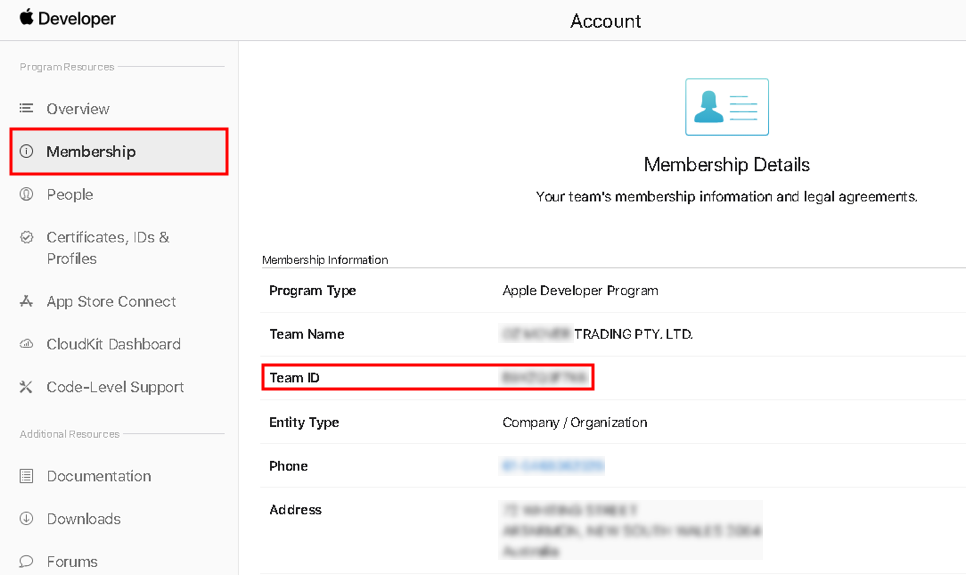Open Code-Level Support

[x=115, y=387]
